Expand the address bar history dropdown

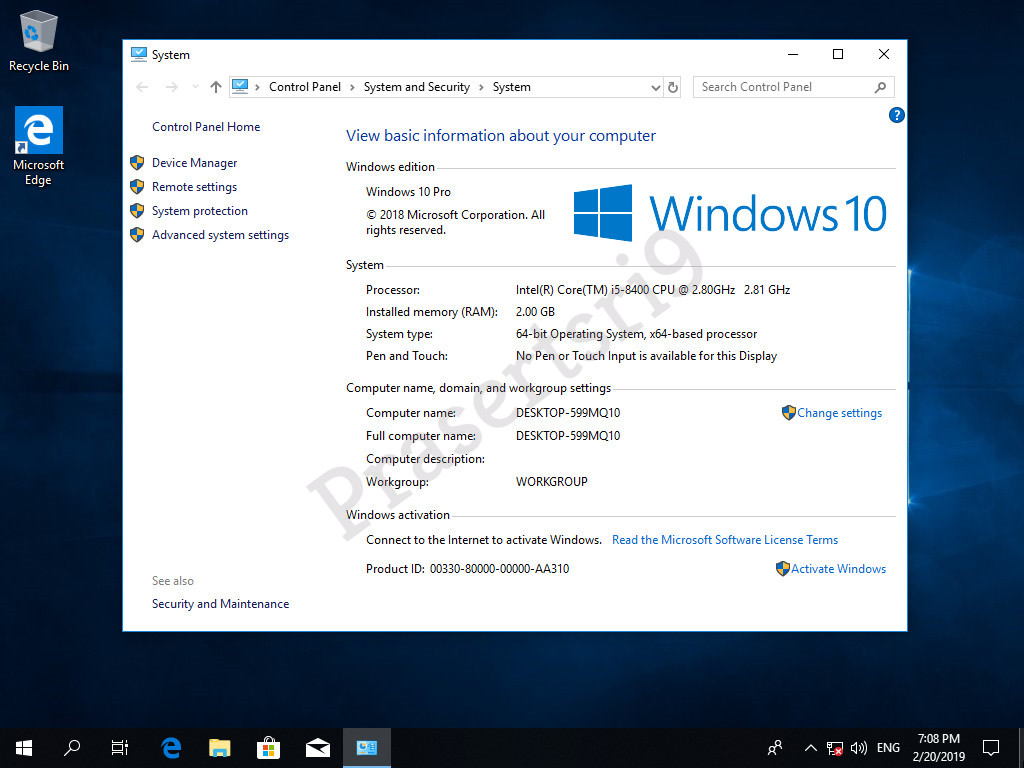pyautogui.click(x=656, y=88)
